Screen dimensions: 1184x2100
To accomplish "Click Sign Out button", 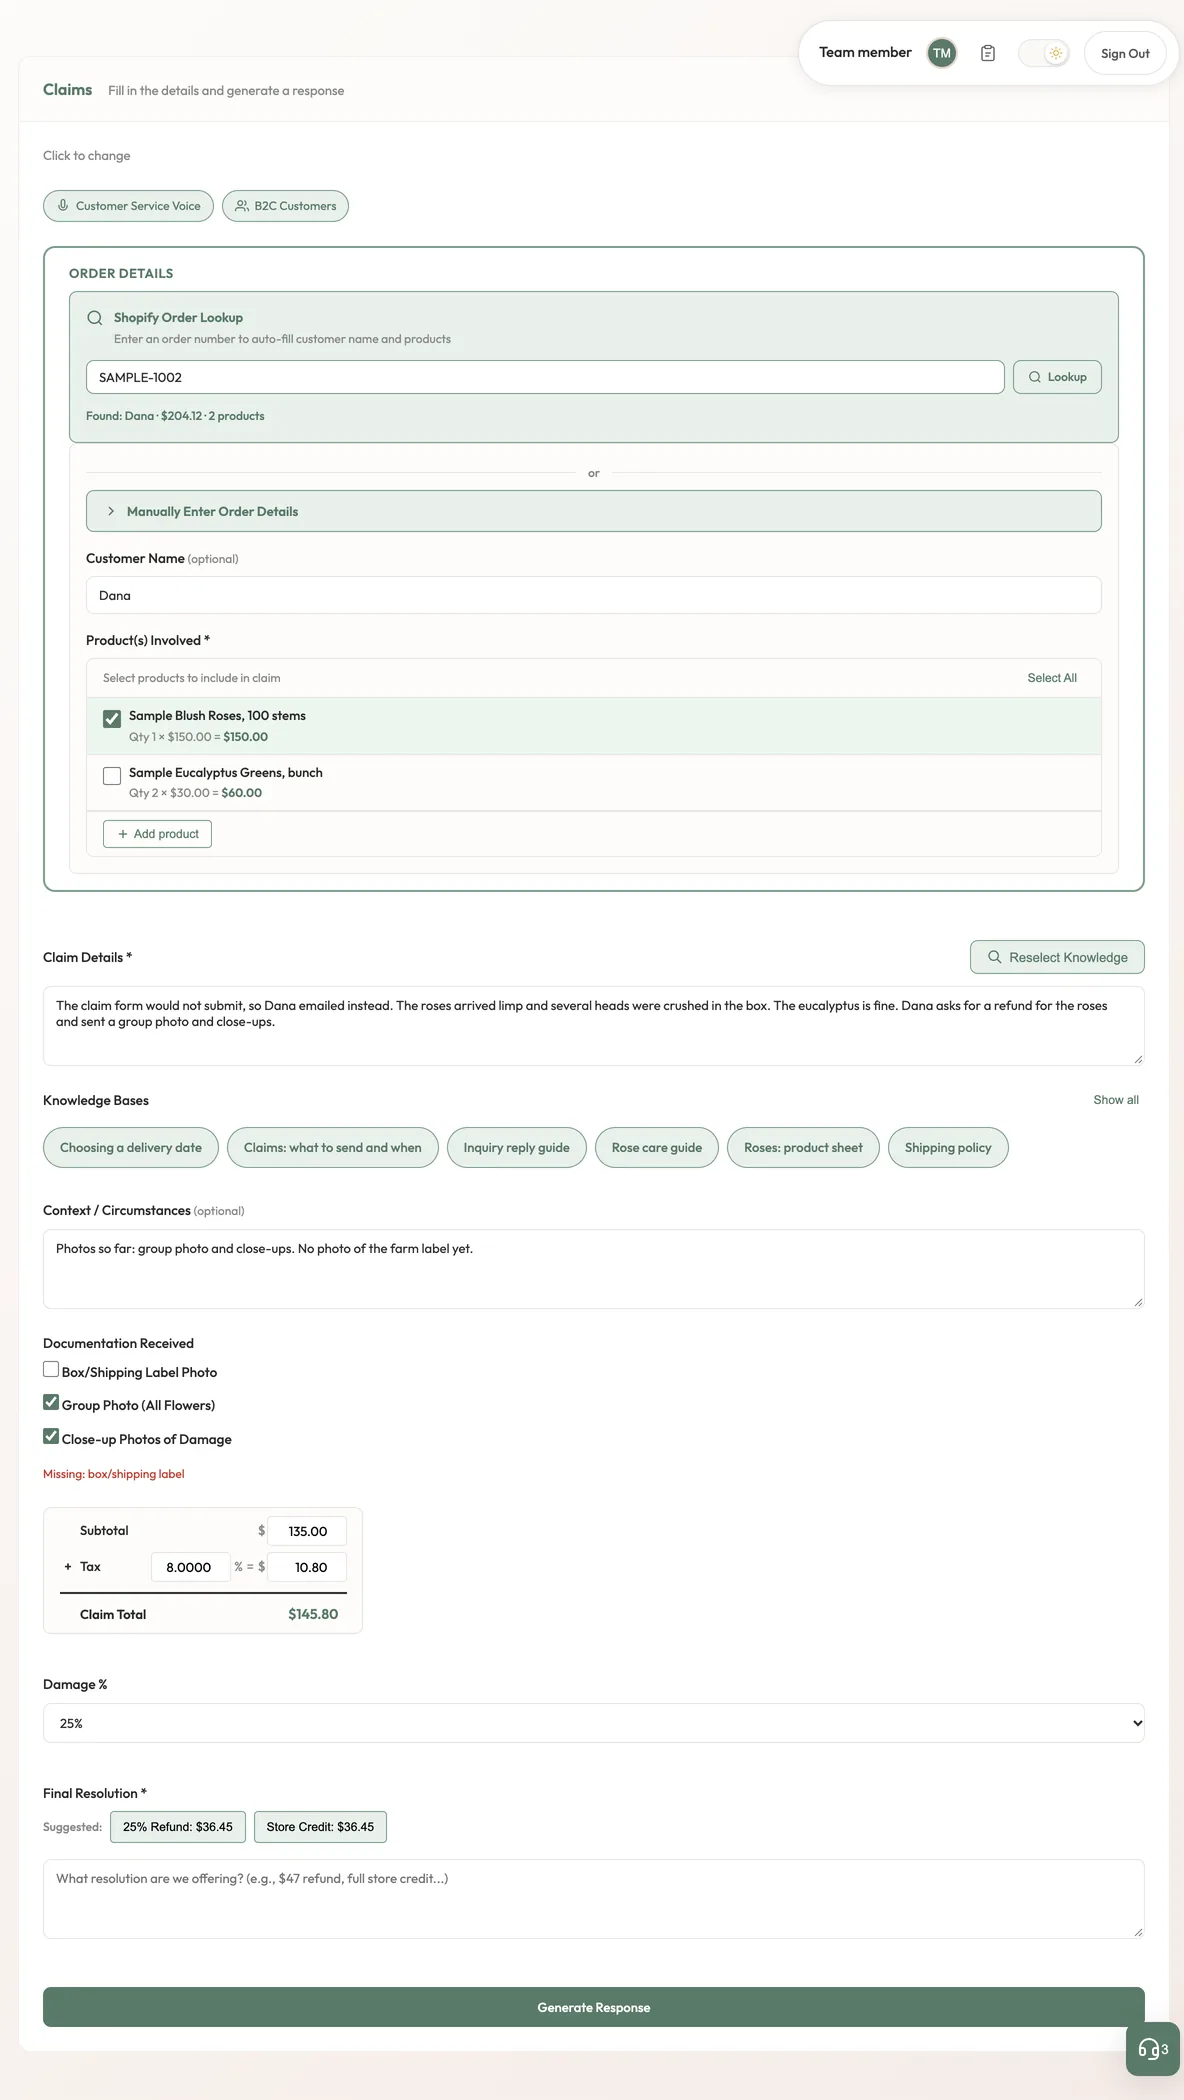I will pos(1125,53).
